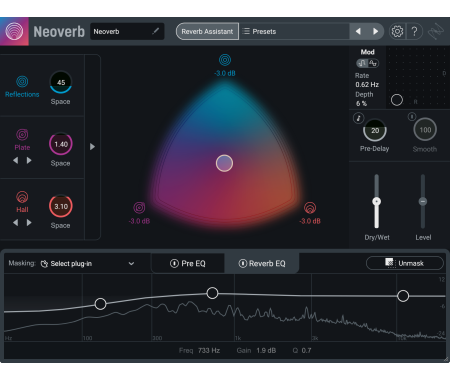The image size is (450, 380).
Task: Switch to the Reverb EQ tab
Action: 262,263
